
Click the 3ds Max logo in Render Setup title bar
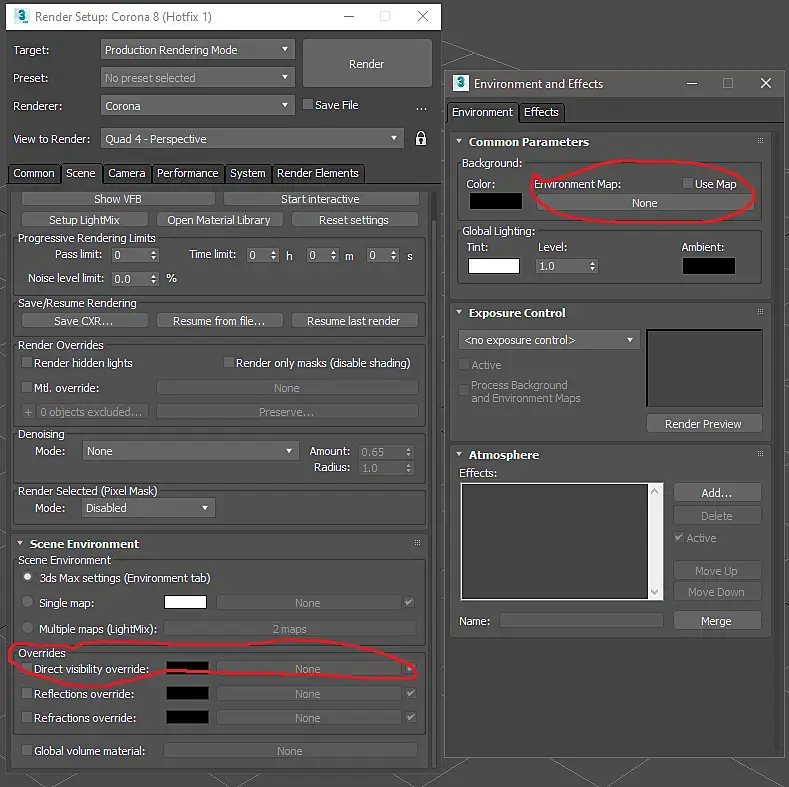(22, 16)
